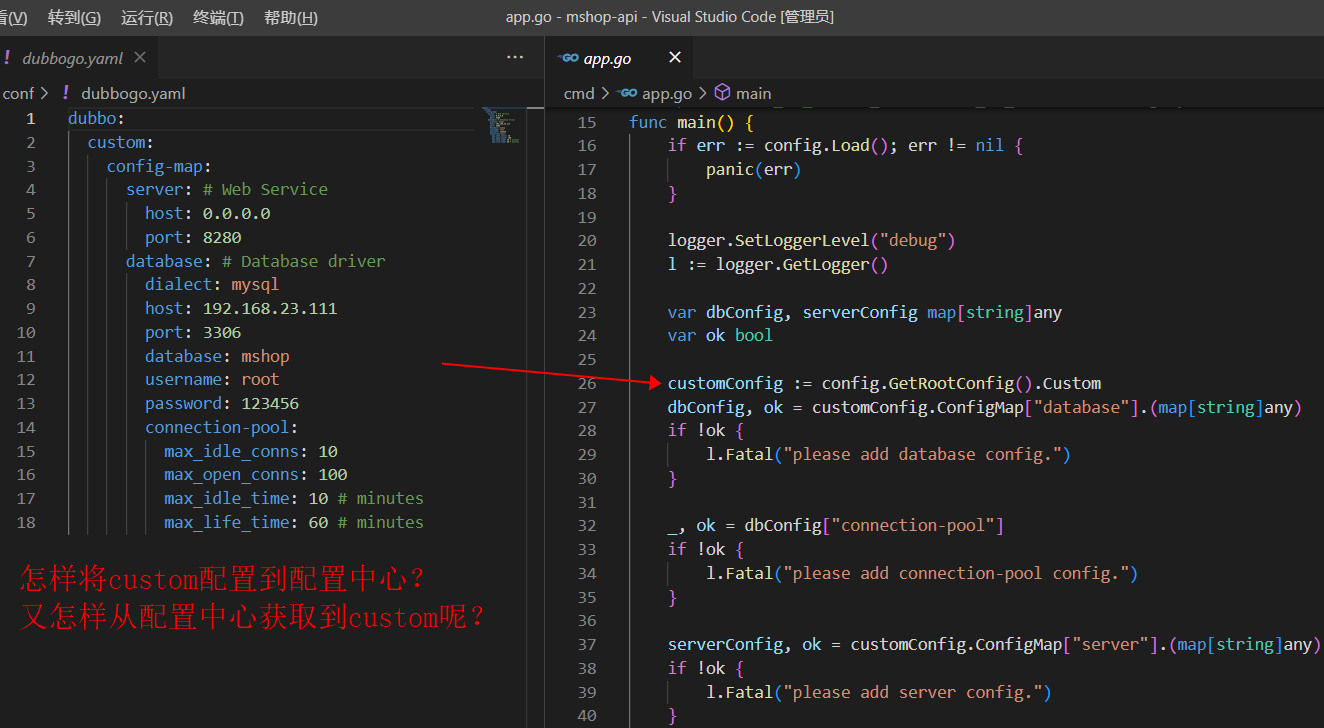This screenshot has height=728, width=1324.
Task: Click line number 40 in app.go gutter
Action: point(587,716)
